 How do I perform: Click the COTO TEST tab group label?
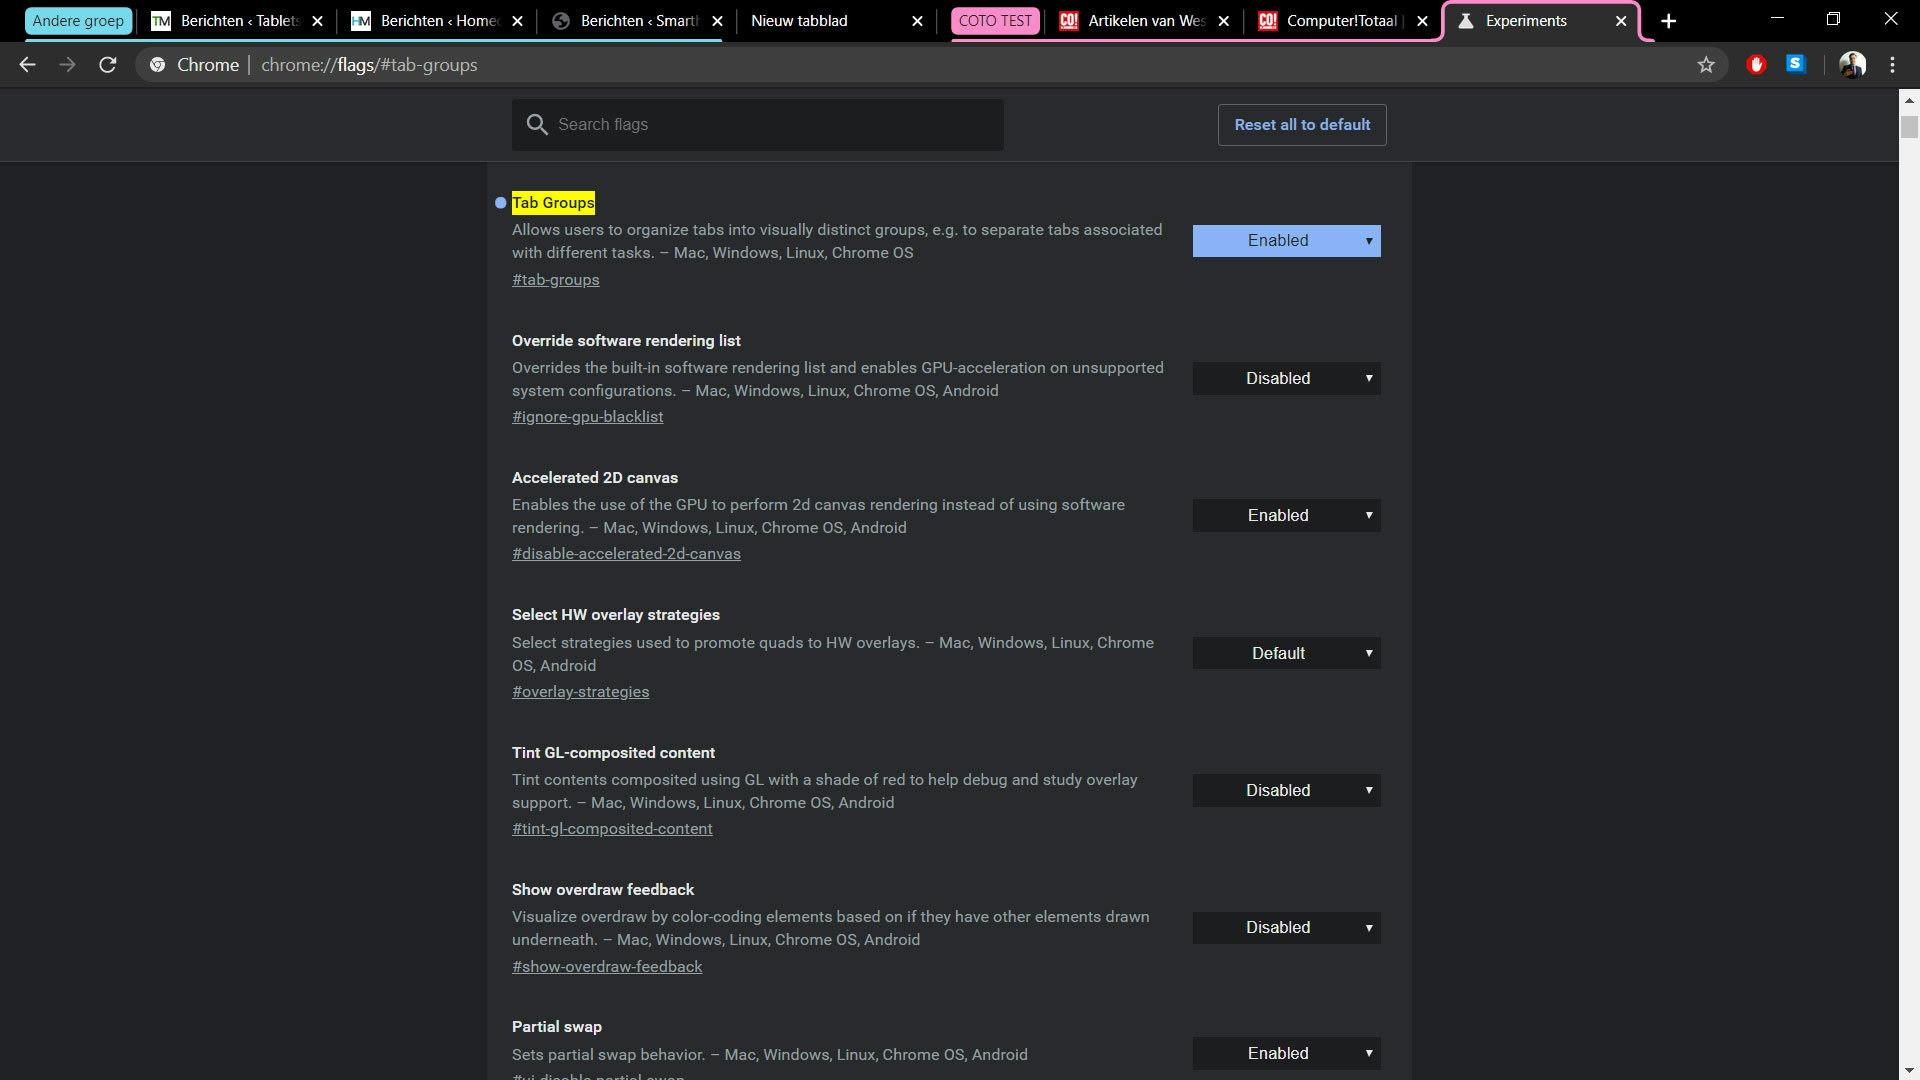995,21
